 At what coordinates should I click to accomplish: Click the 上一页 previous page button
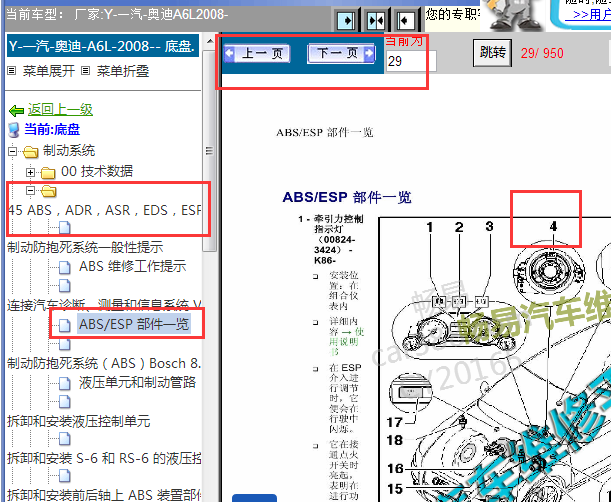pos(257,53)
